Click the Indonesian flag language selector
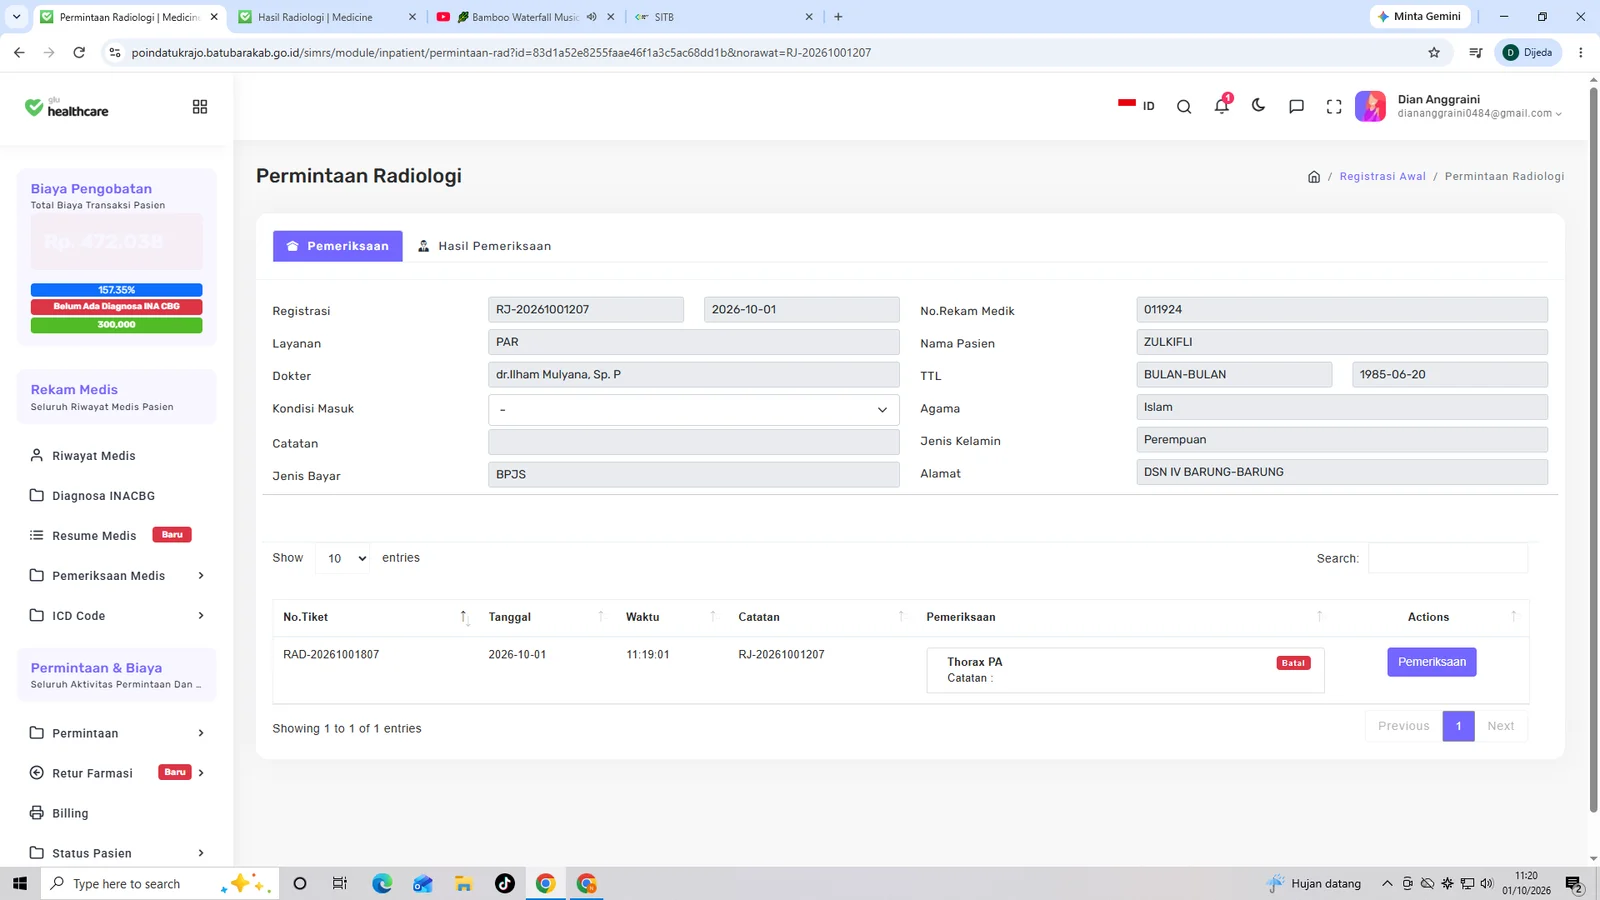Viewport: 1600px width, 900px height. point(1136,105)
